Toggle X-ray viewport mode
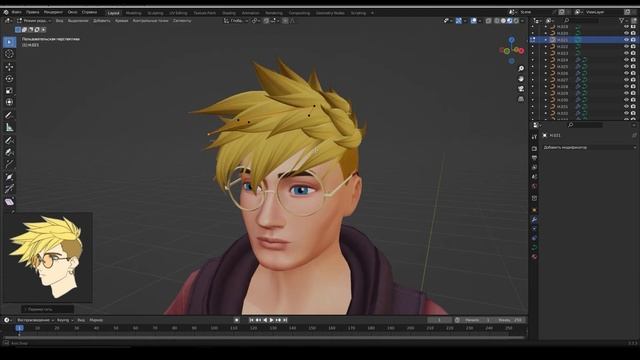The height and width of the screenshot is (360, 640). pyautogui.click(x=489, y=21)
